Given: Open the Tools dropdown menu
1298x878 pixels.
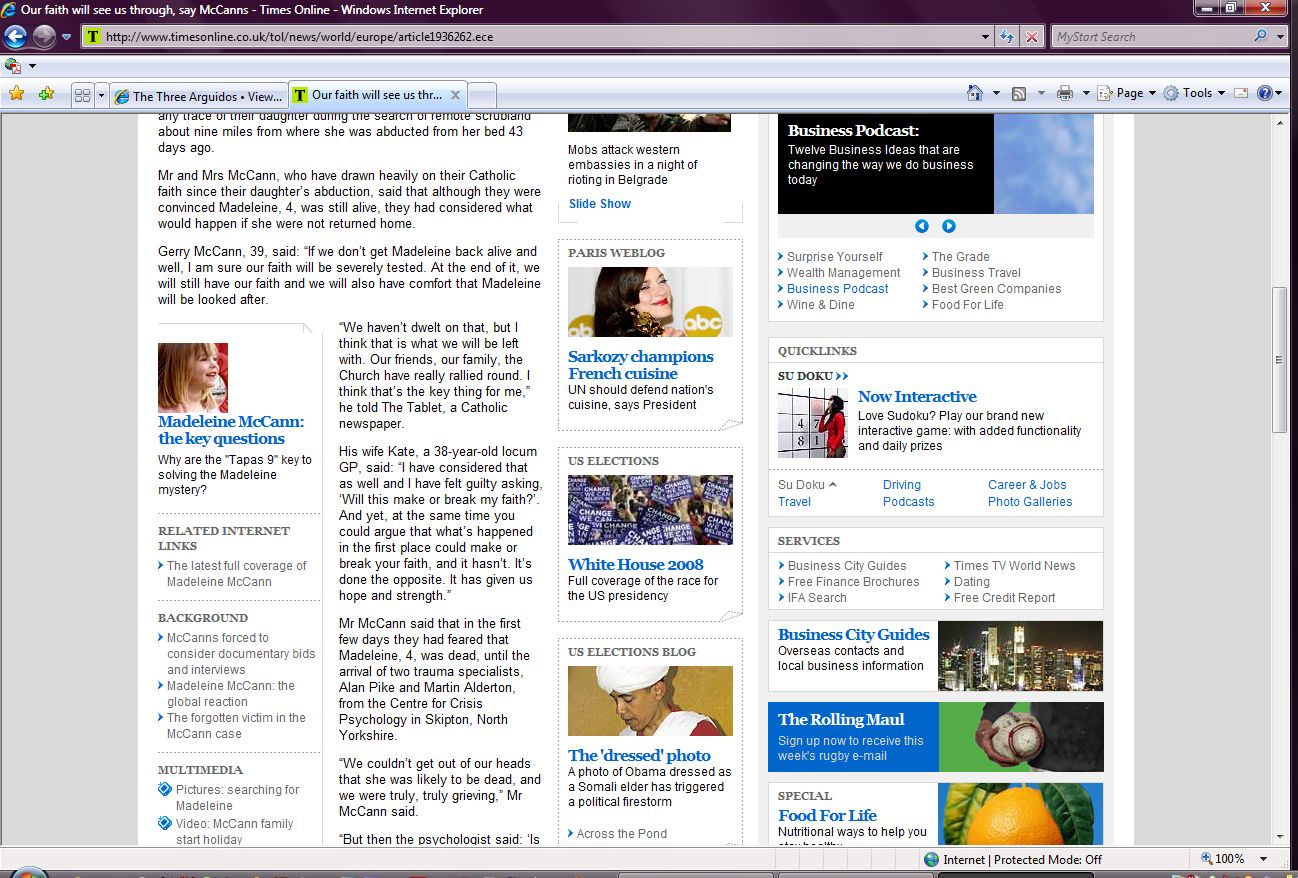Looking at the screenshot, I should coord(1196,93).
